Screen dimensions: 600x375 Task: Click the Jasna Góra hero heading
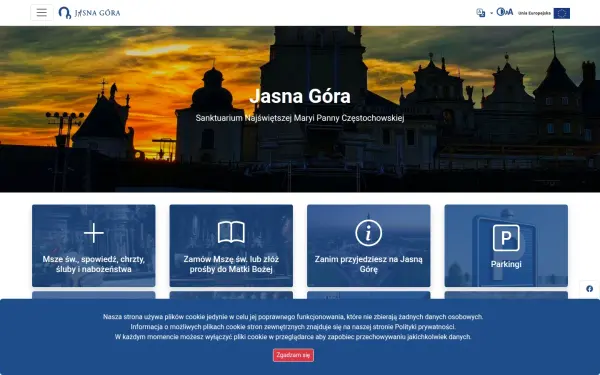pyautogui.click(x=300, y=96)
